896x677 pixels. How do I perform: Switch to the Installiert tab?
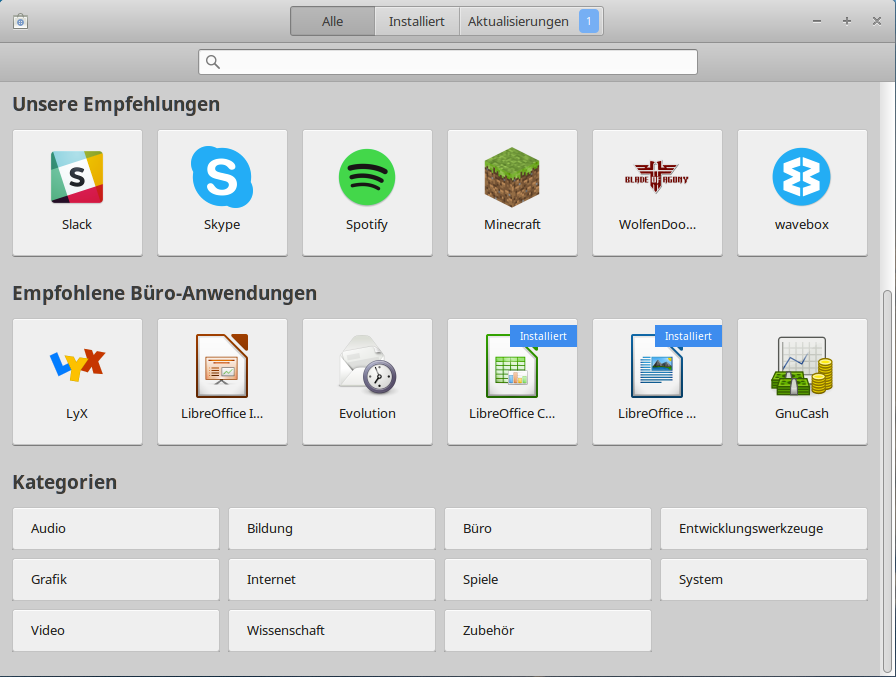417,21
